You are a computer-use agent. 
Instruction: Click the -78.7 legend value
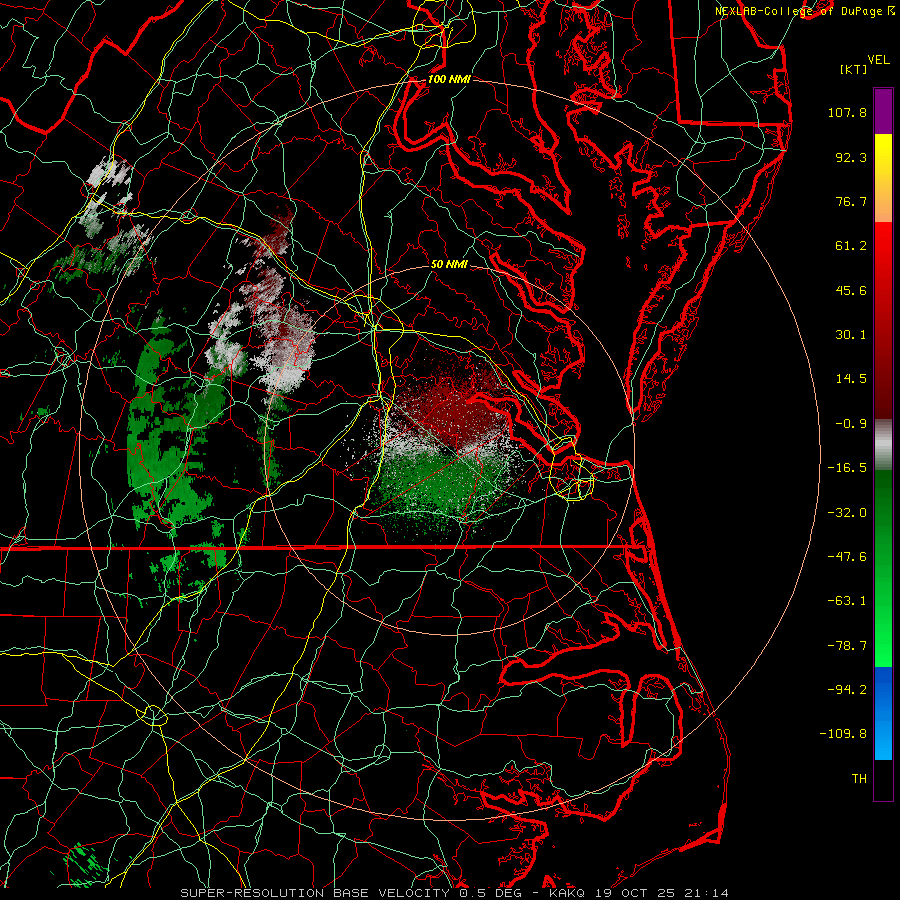click(847, 646)
